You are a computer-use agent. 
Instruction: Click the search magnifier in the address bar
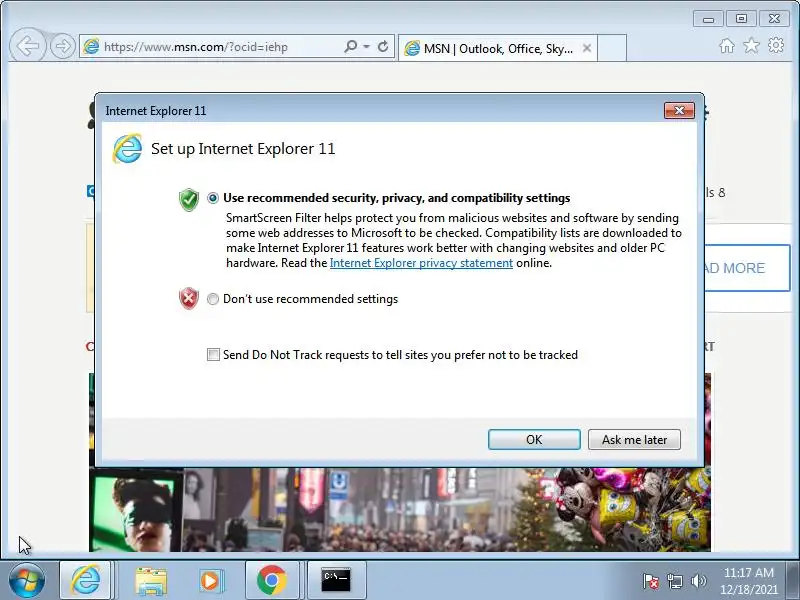(351, 47)
